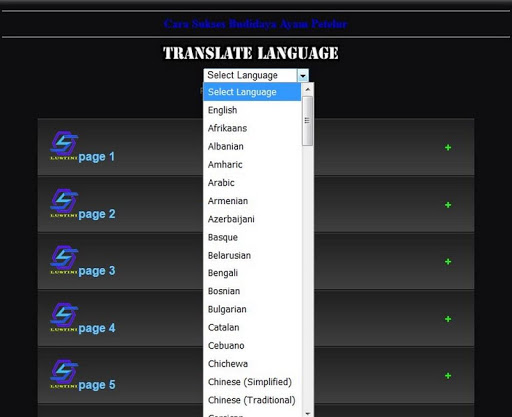The height and width of the screenshot is (417, 512).
Task: Click the logo icon beside page 2
Action: (x=64, y=203)
